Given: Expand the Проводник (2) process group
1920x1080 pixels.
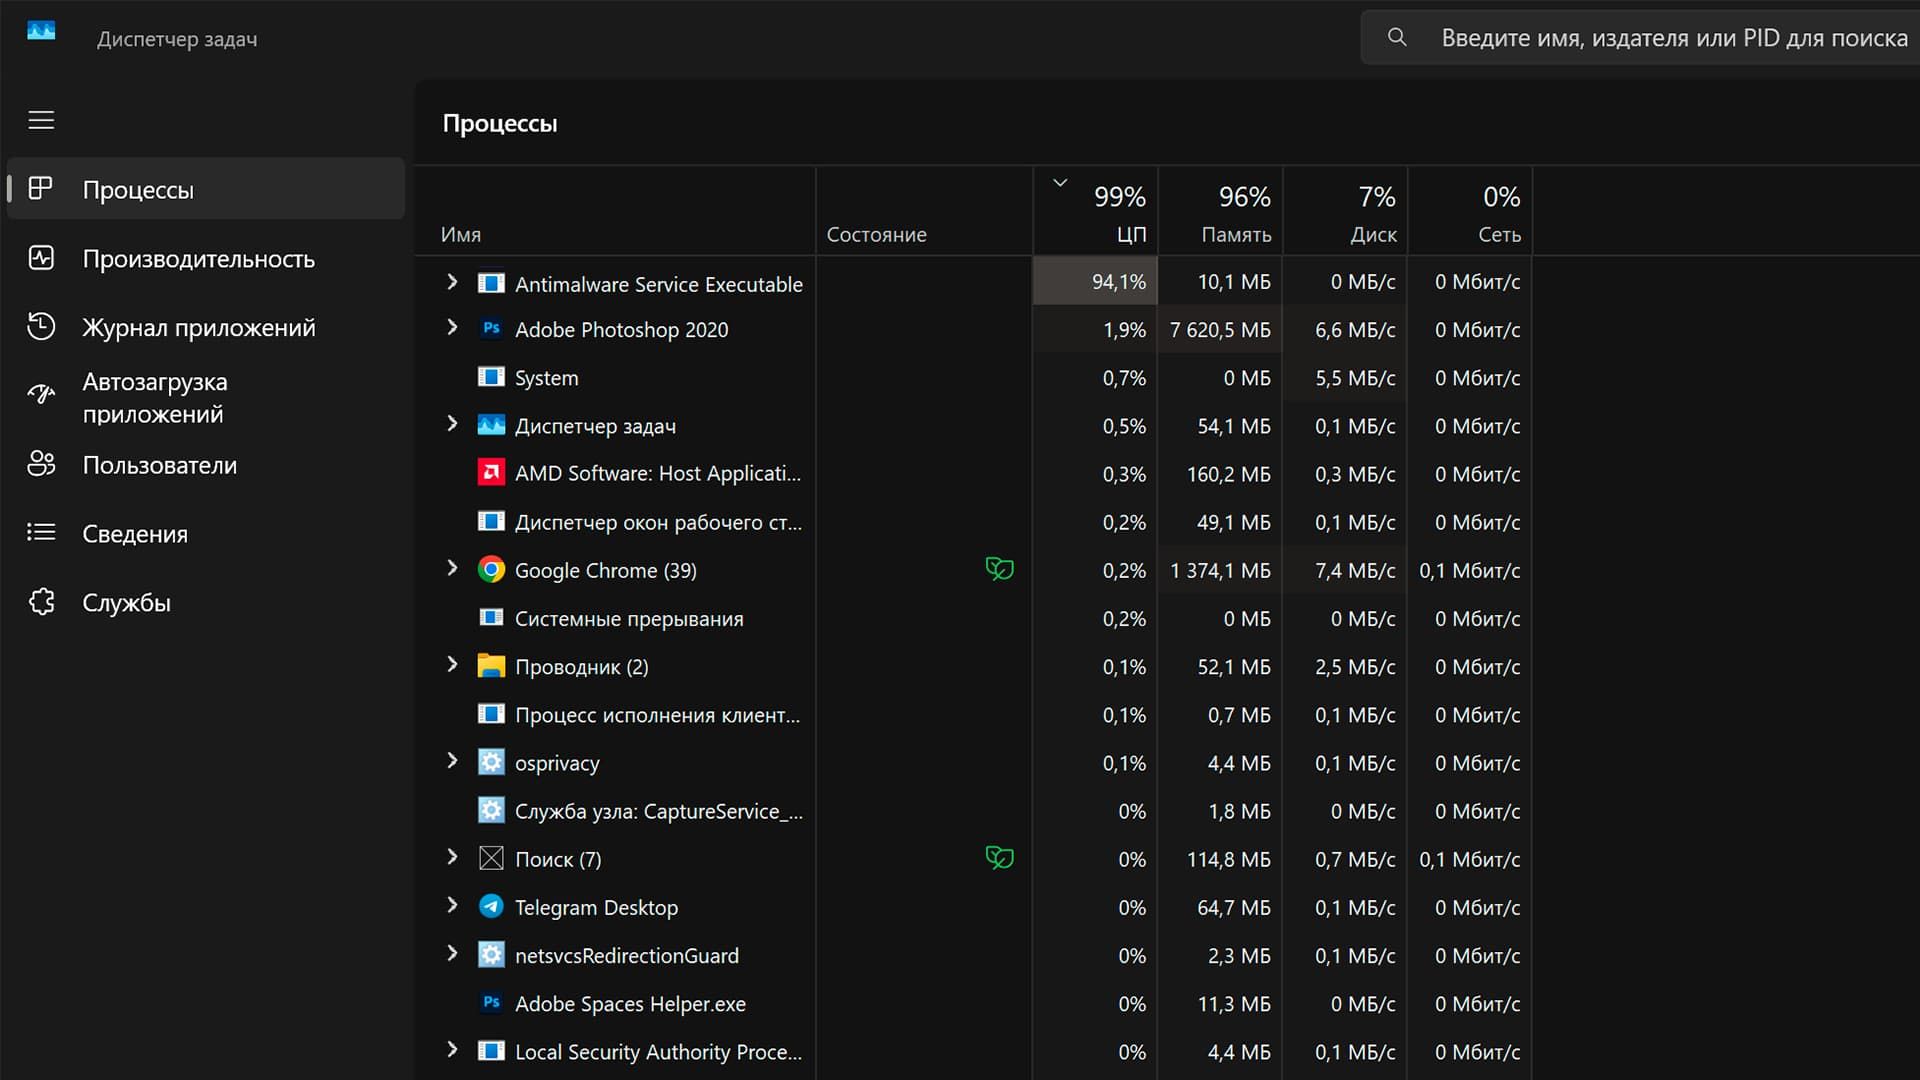Looking at the screenshot, I should coord(452,664).
